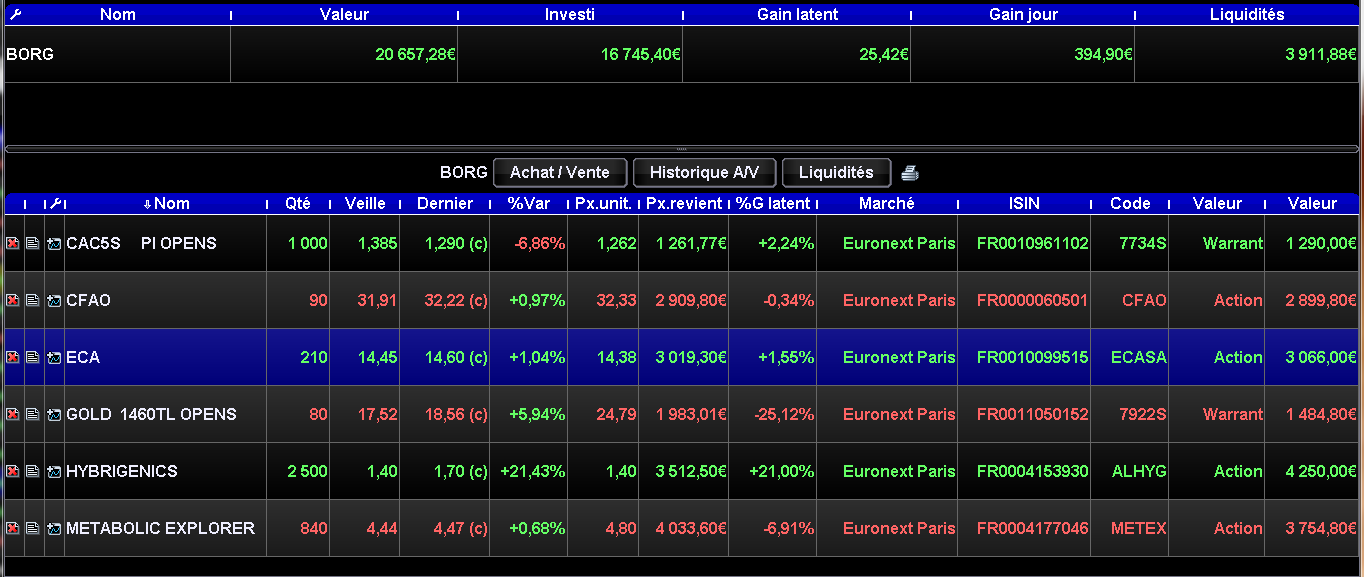Sort positions by the Nom column header
1364x577 pixels.
coord(166,203)
